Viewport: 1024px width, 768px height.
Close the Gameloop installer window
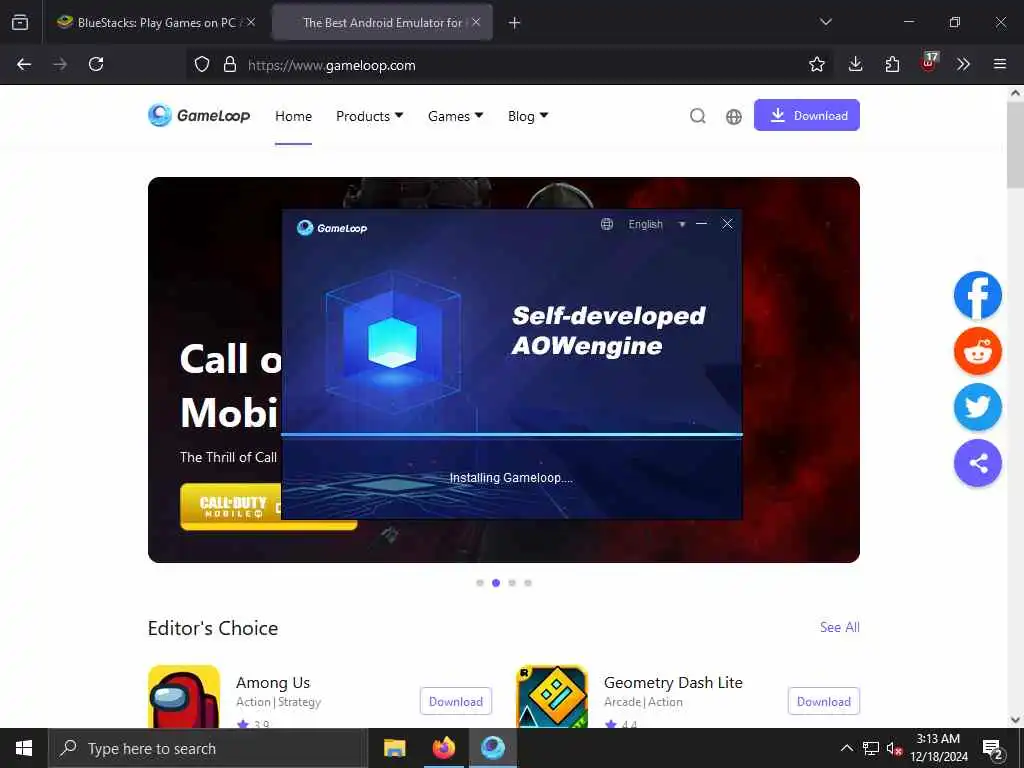(x=727, y=224)
